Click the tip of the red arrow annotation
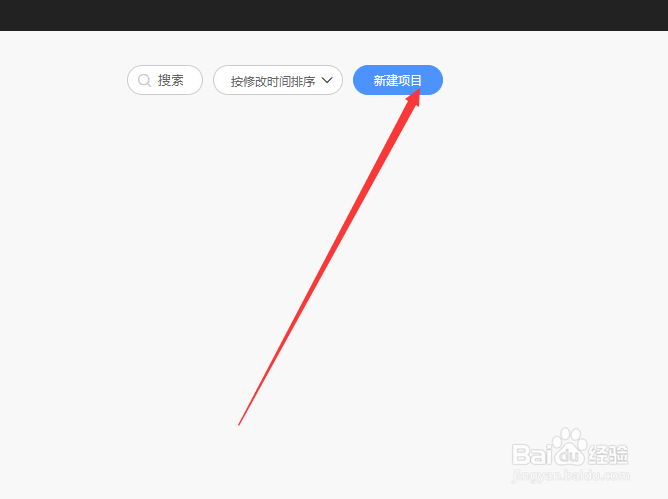Image resolution: width=668 pixels, height=499 pixels. click(x=419, y=91)
